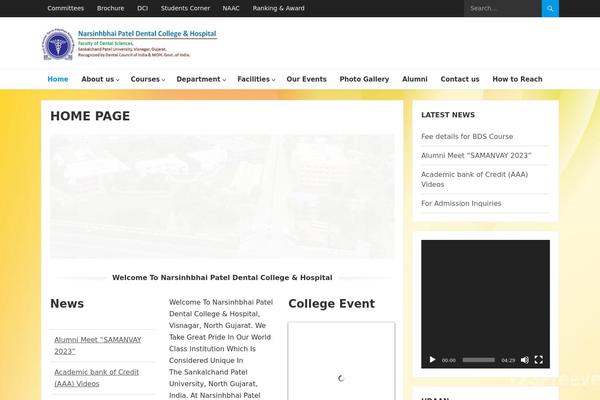Expand the About us dropdown menu
The width and height of the screenshot is (600, 400).
point(100,79)
